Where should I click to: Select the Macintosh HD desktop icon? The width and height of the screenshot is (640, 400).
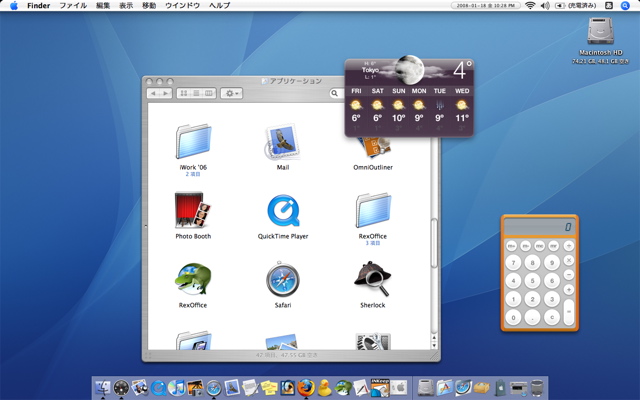[x=600, y=31]
